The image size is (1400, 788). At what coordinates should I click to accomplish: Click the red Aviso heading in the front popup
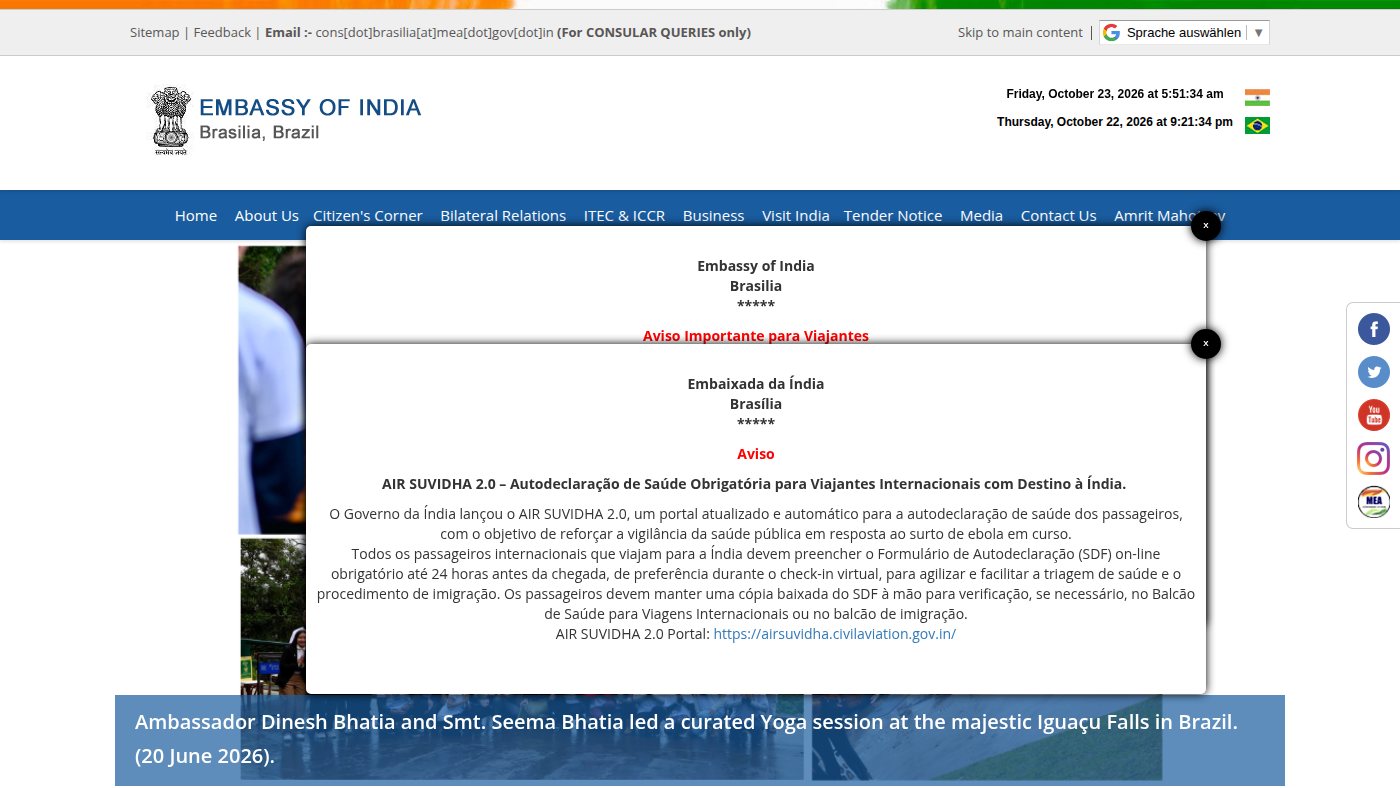pos(756,454)
